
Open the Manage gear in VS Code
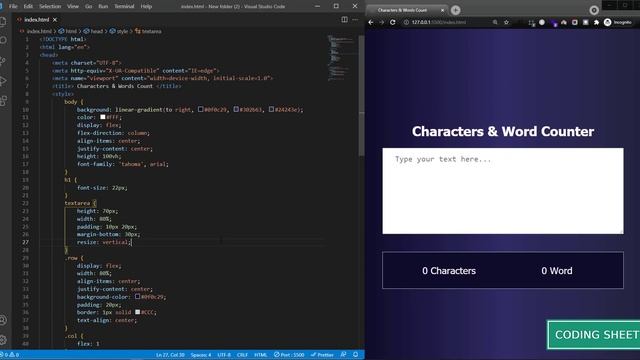[x=3, y=340]
